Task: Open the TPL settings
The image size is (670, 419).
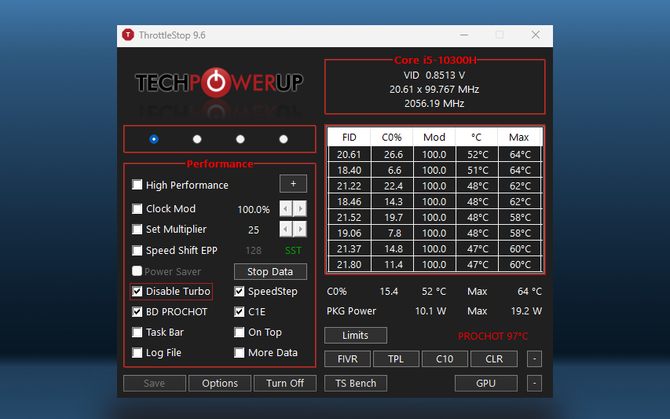Action: point(396,359)
